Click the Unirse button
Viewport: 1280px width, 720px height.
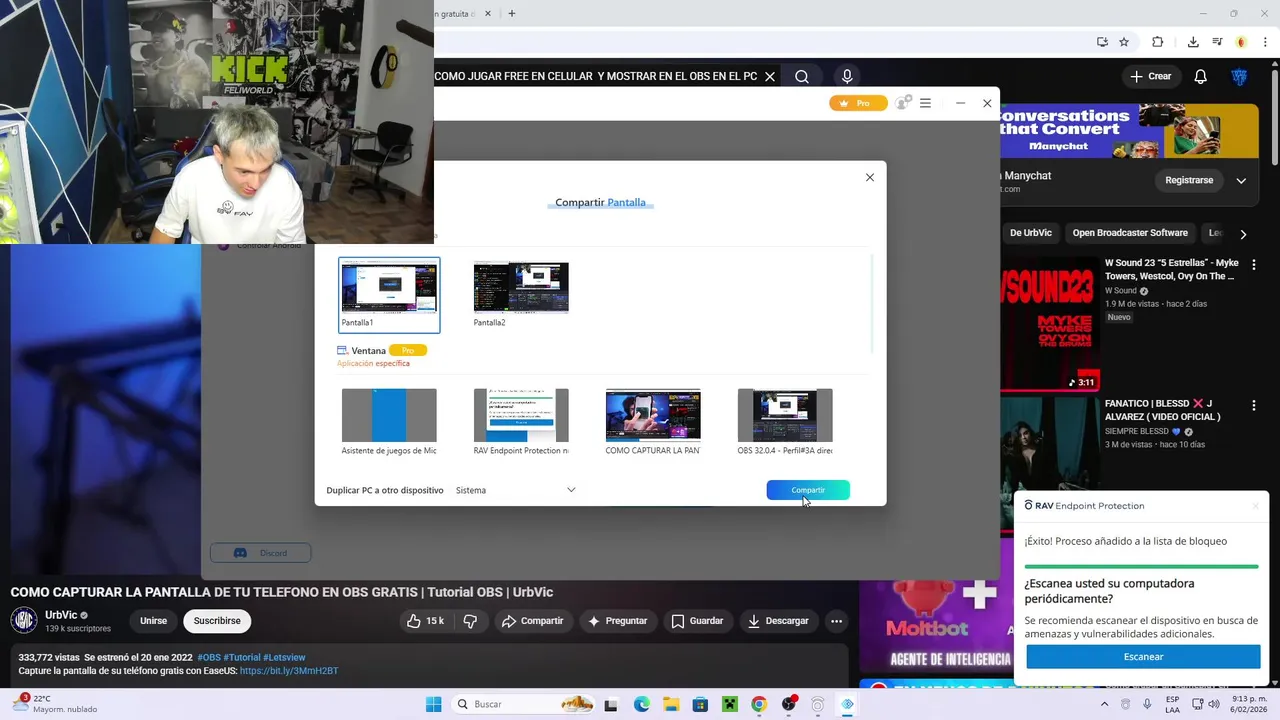pyautogui.click(x=153, y=621)
